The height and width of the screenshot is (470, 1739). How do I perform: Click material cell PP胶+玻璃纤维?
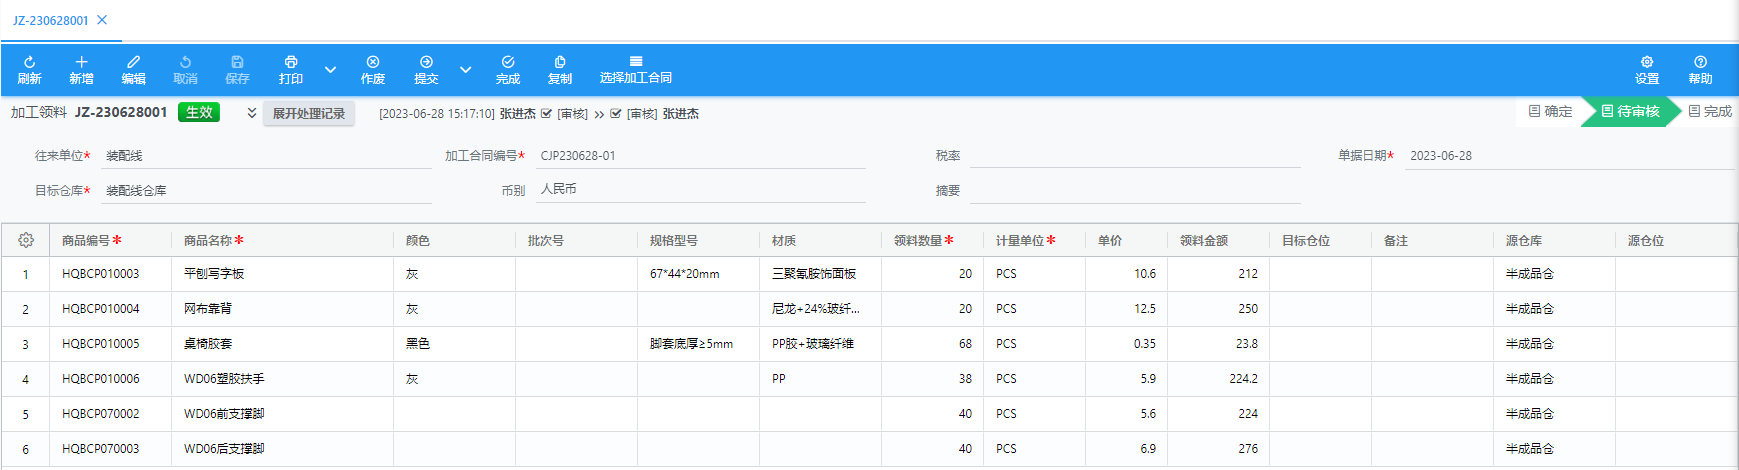[820, 344]
